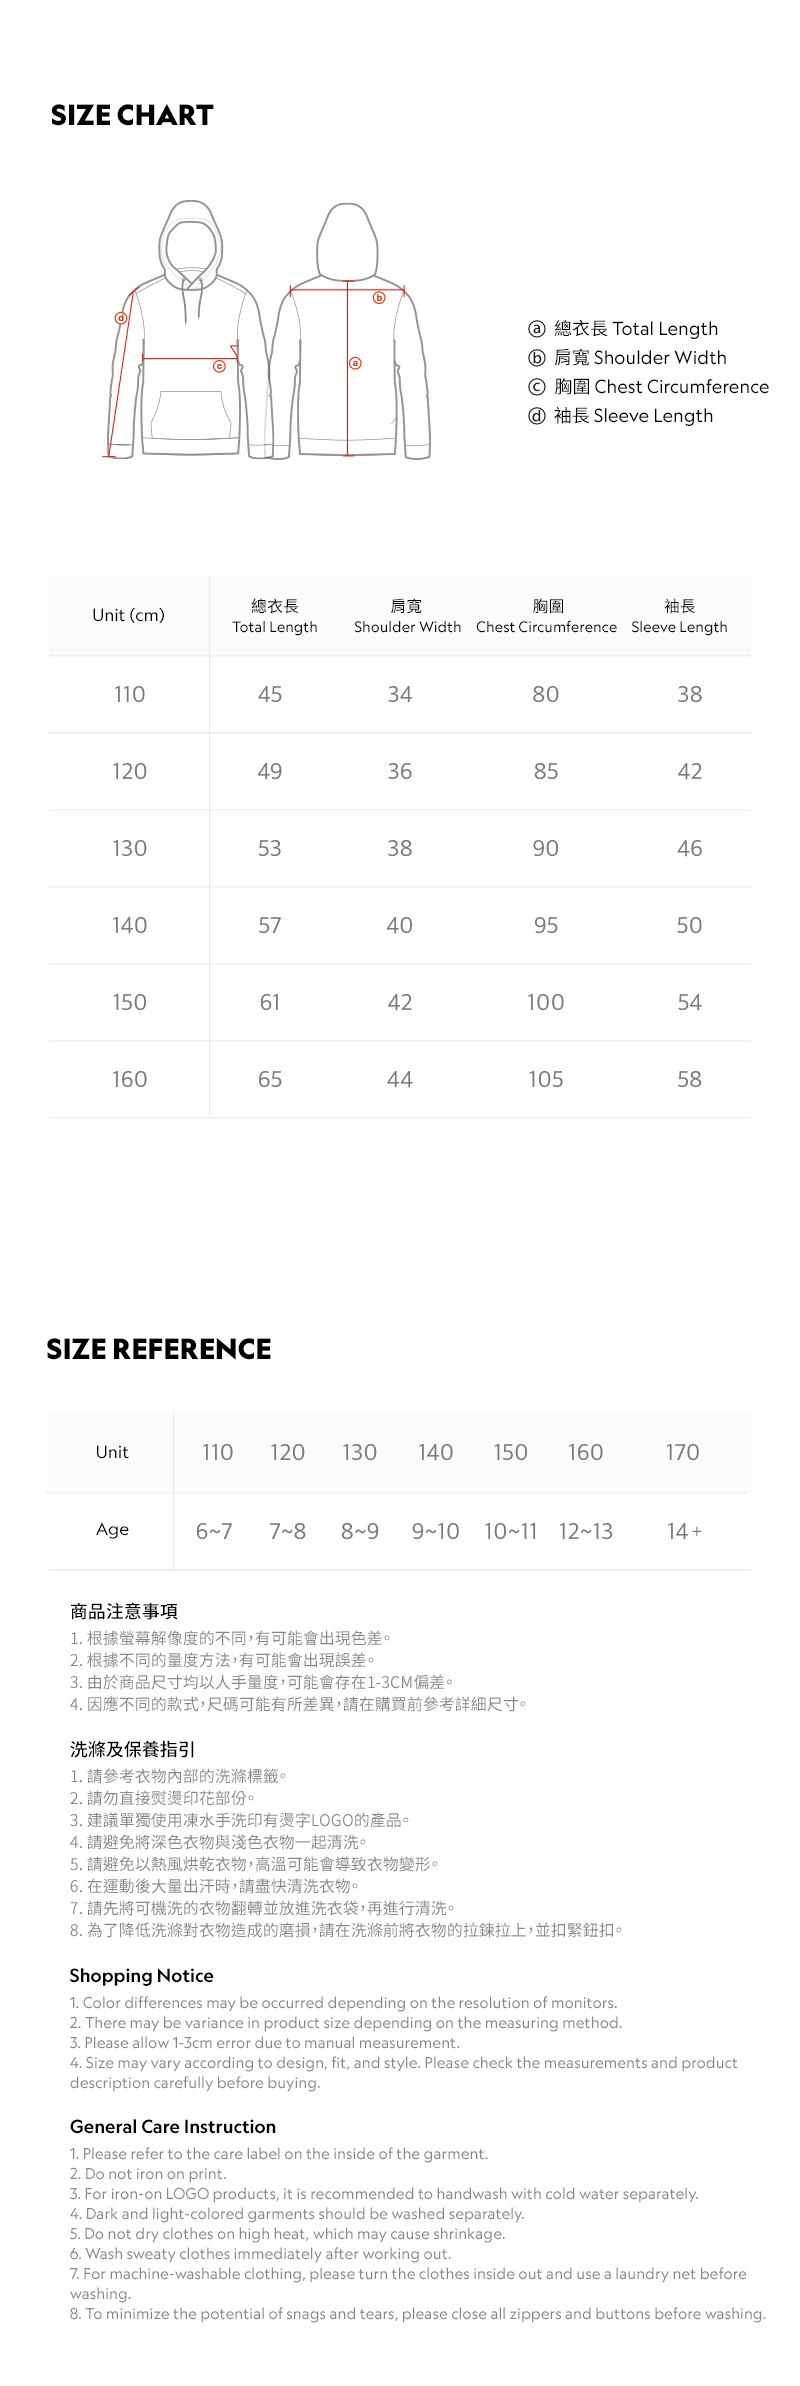Click the Shoulder Width legend entry
800x2386 pixels.
tap(640, 358)
